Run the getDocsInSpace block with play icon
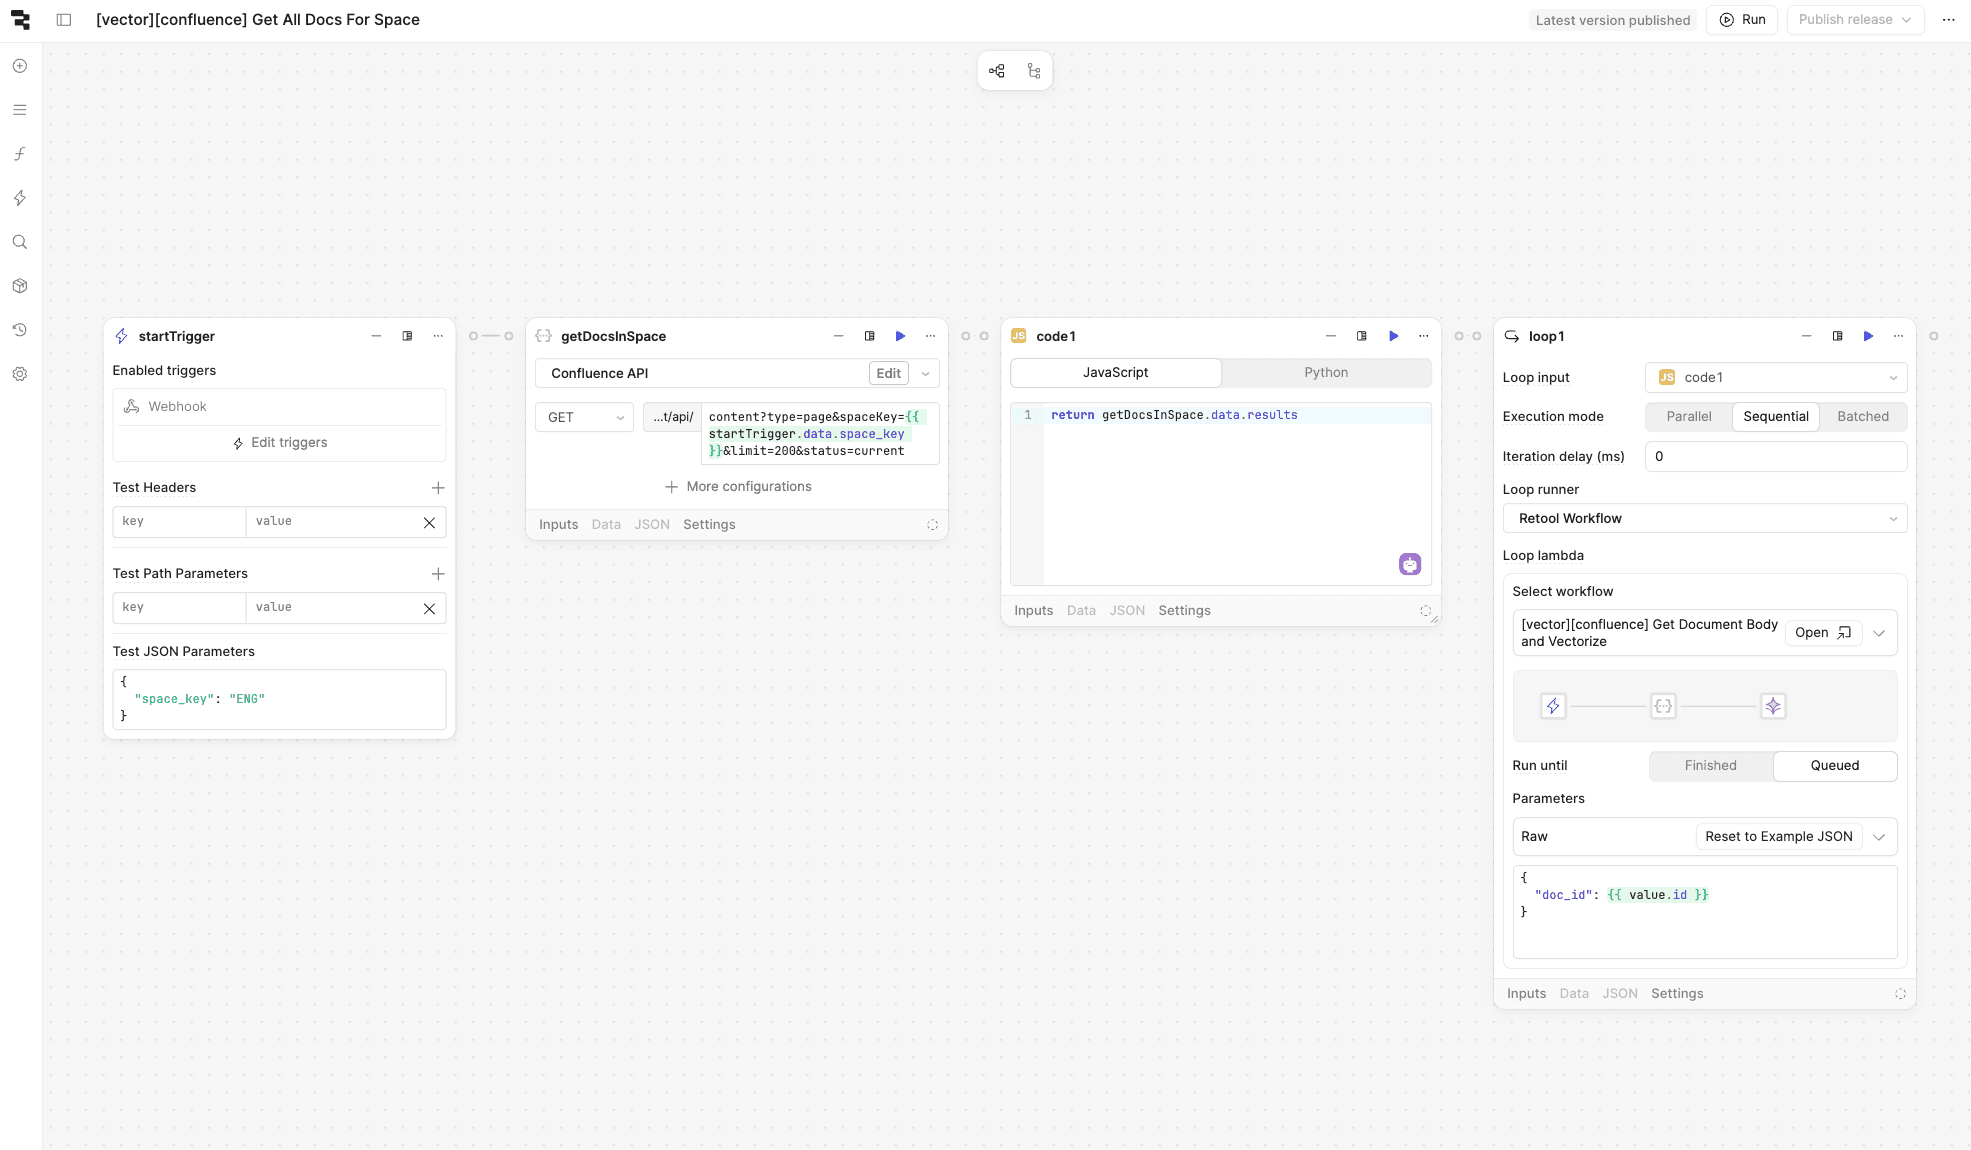 900,336
